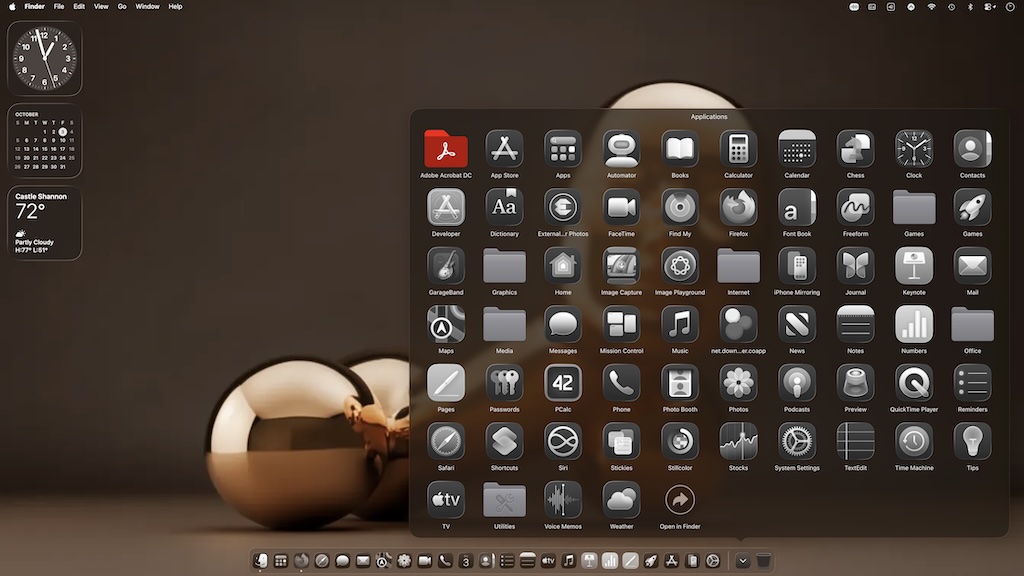The image size is (1024, 576).
Task: Click the Wi-Fi status icon in menu bar
Action: click(931, 7)
